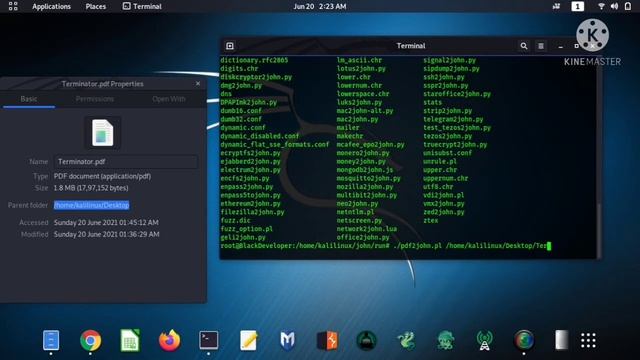
Task: Click telegram2john.py in the terminal listing
Action: (x=453, y=119)
